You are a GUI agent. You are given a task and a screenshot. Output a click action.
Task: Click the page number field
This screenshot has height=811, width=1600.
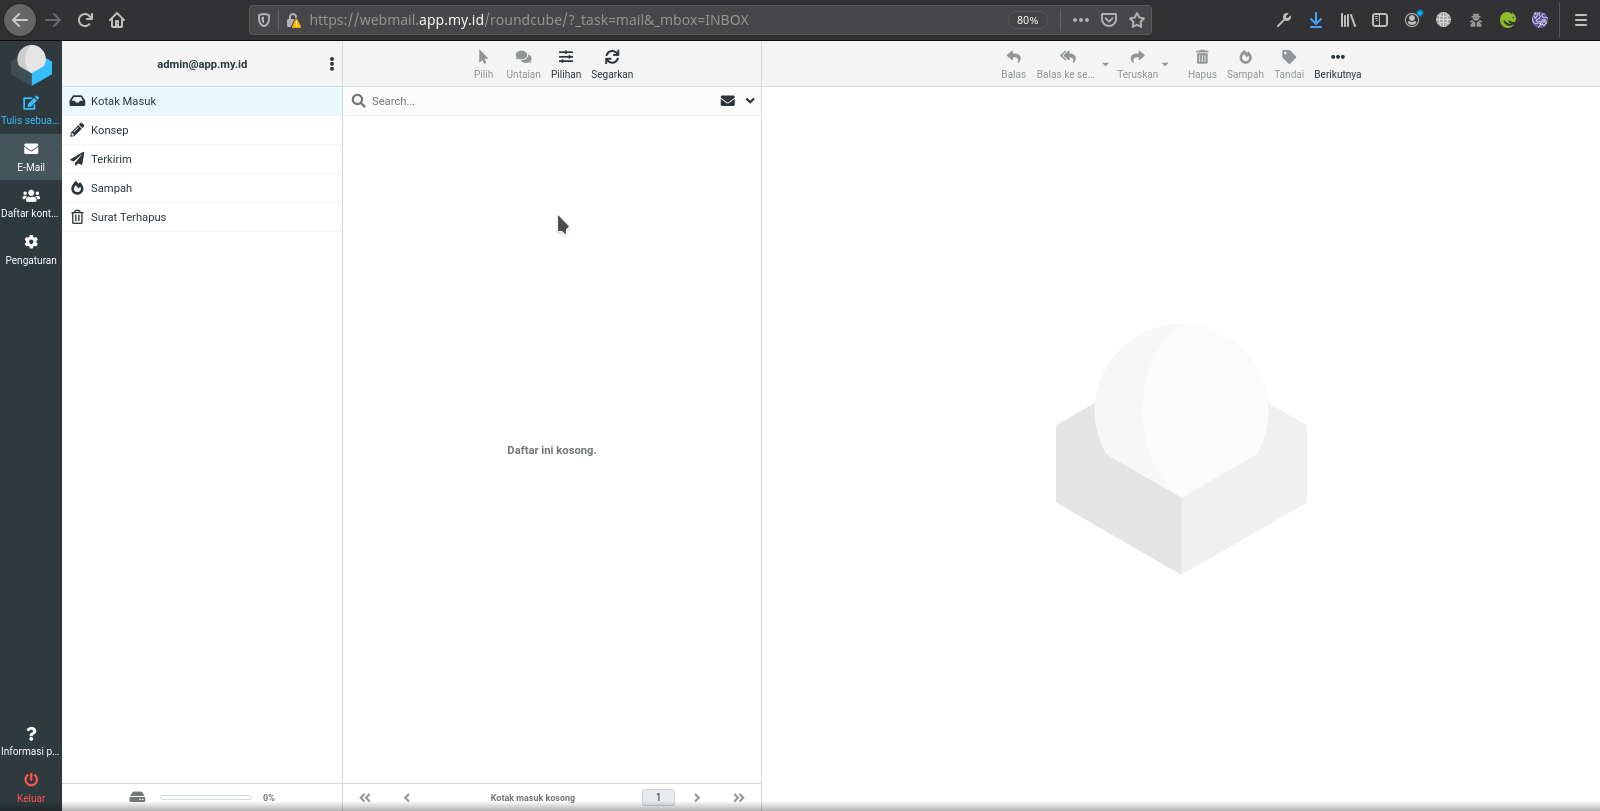pos(658,798)
